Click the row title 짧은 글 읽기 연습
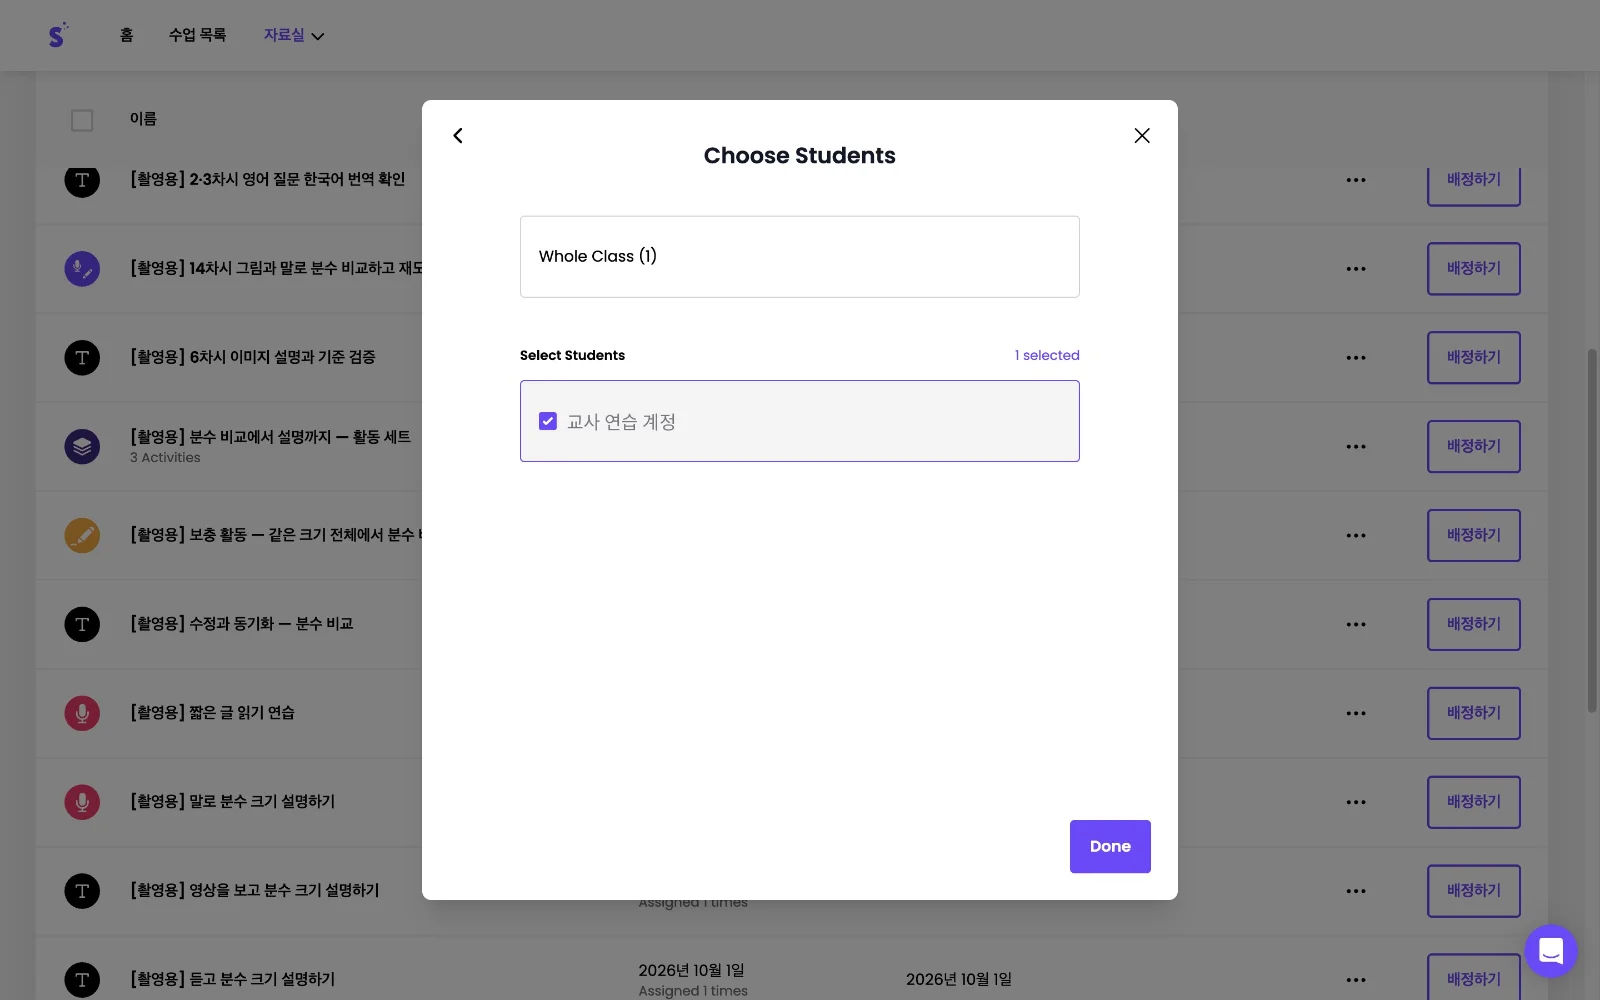1600x1000 pixels. pos(212,713)
